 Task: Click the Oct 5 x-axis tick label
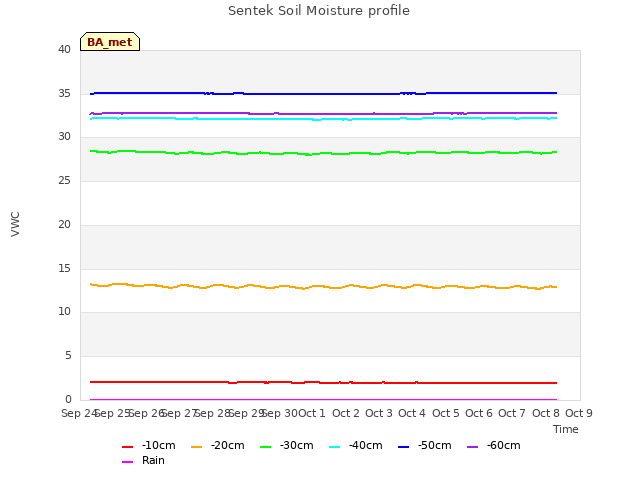(446, 413)
